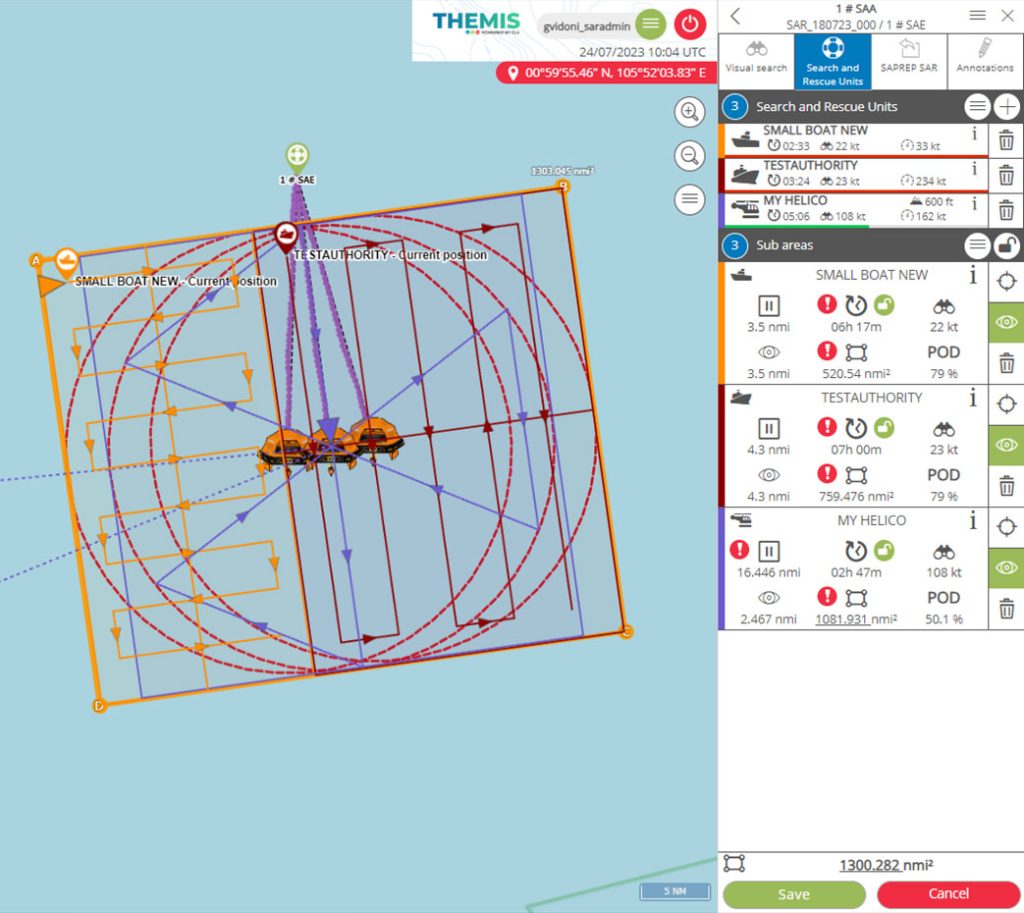
Task: Click the red power logout button
Action: coord(690,23)
